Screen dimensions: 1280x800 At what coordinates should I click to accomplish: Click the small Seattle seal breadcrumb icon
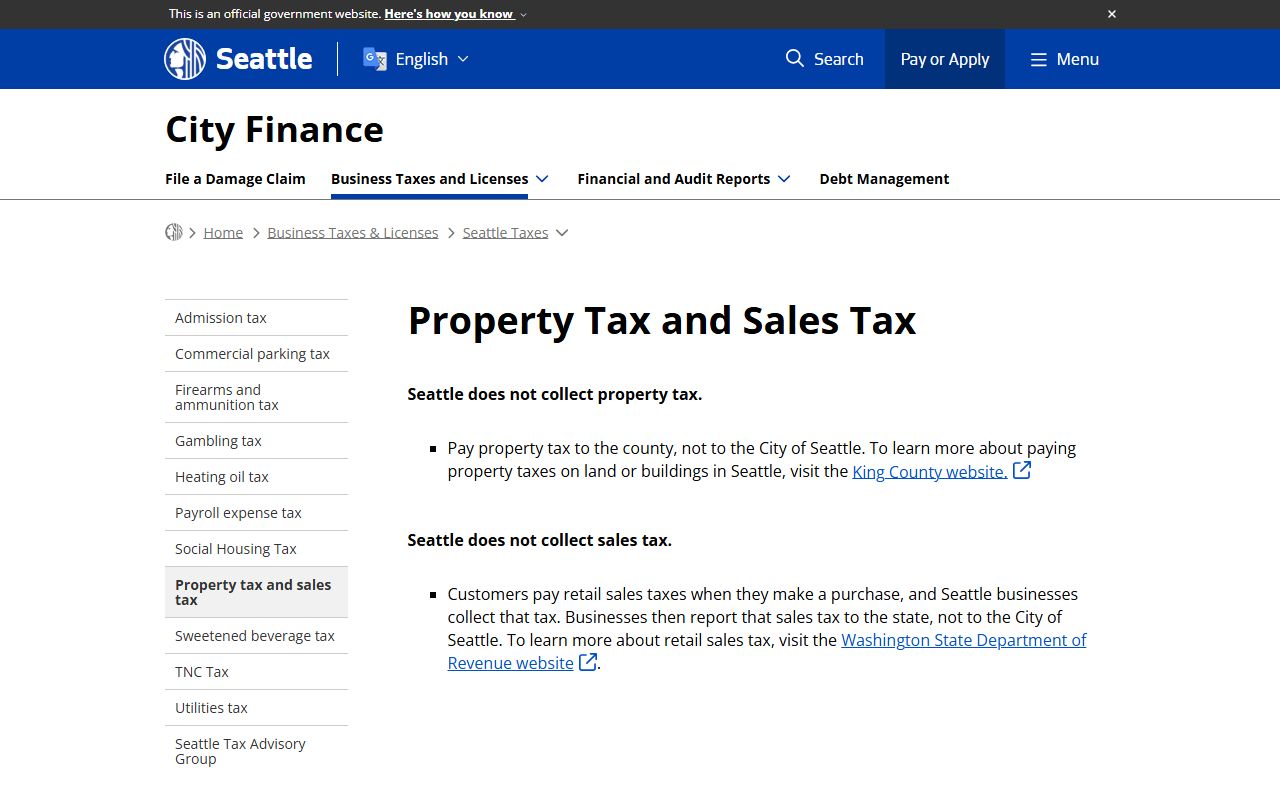(174, 232)
